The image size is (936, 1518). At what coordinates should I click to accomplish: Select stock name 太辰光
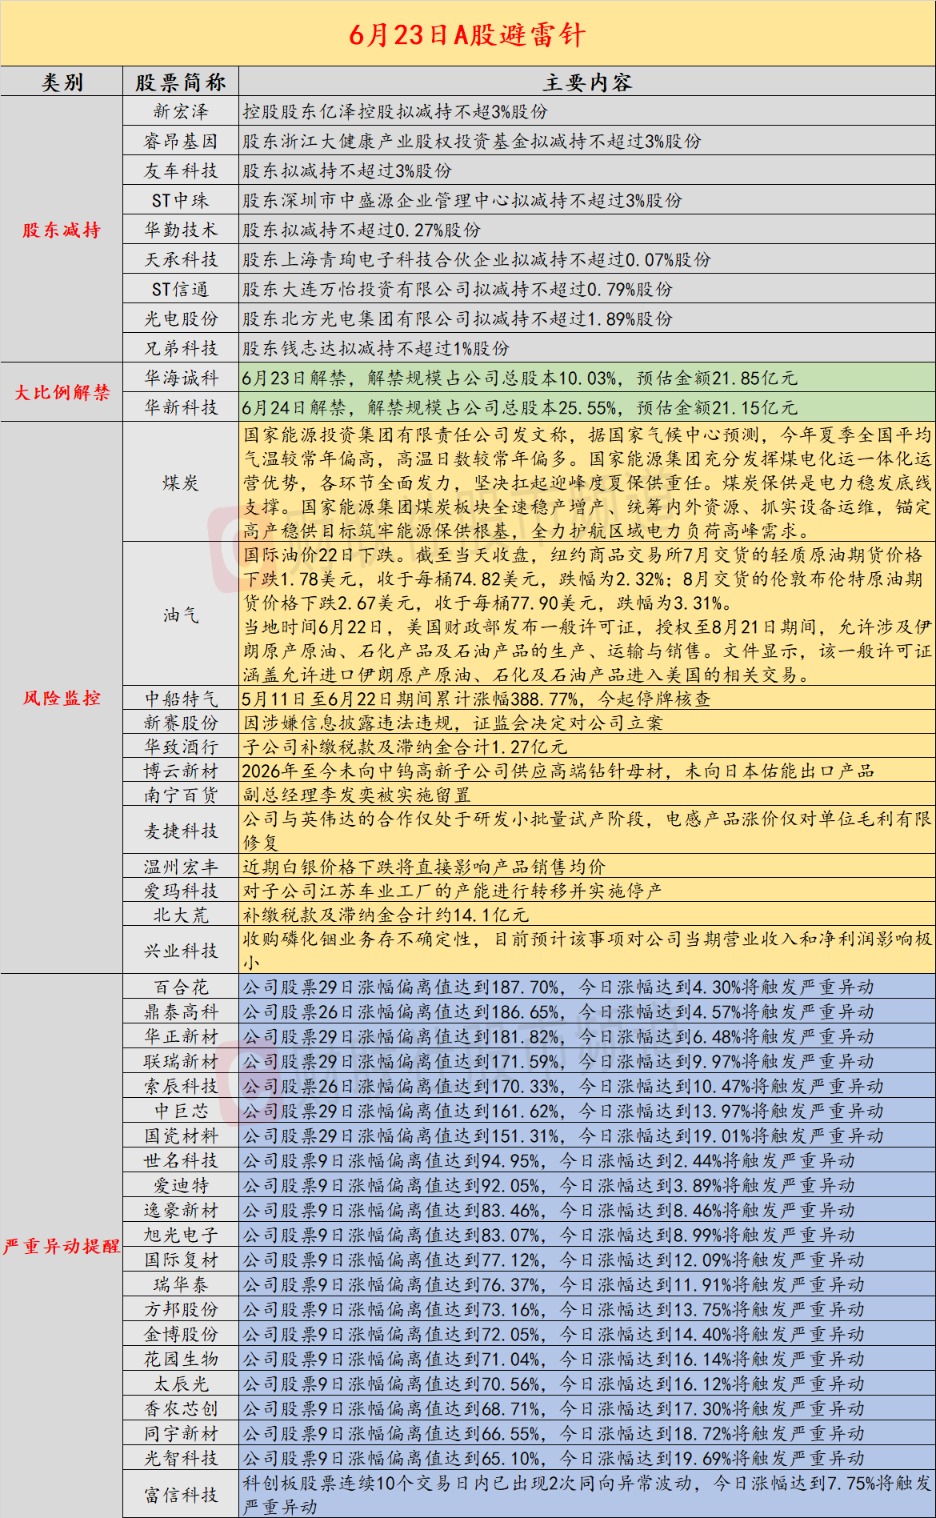(181, 1384)
